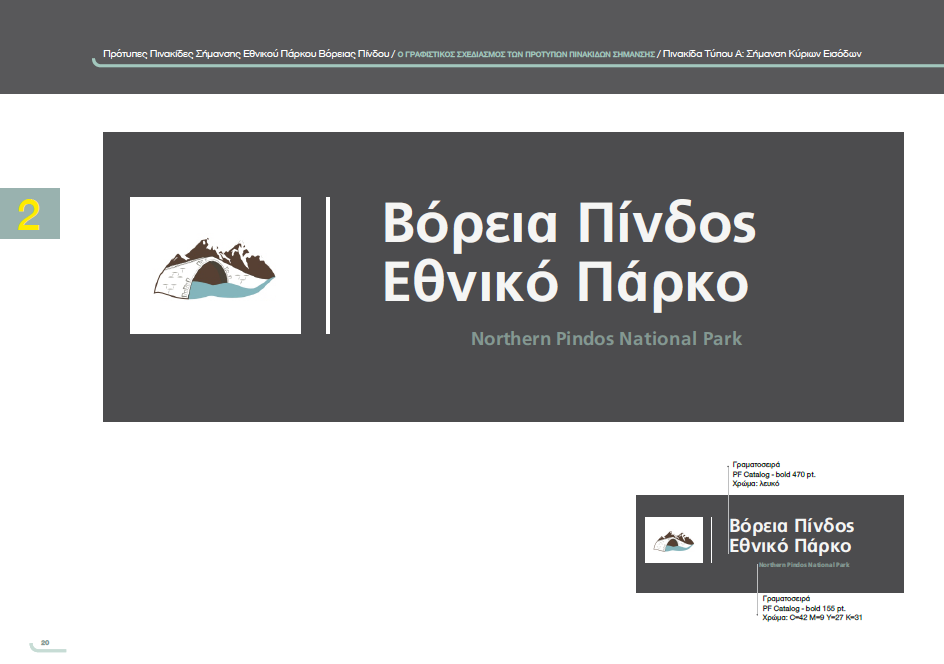
Task: Click the small "Βόρεια Πίνδος" text in the thumbnail
Action: pos(792,526)
